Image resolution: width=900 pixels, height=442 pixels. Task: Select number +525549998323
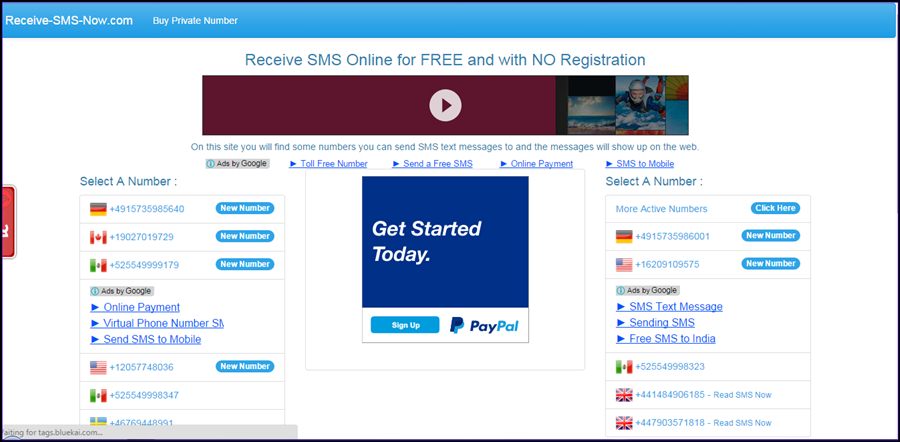pyautogui.click(x=670, y=367)
